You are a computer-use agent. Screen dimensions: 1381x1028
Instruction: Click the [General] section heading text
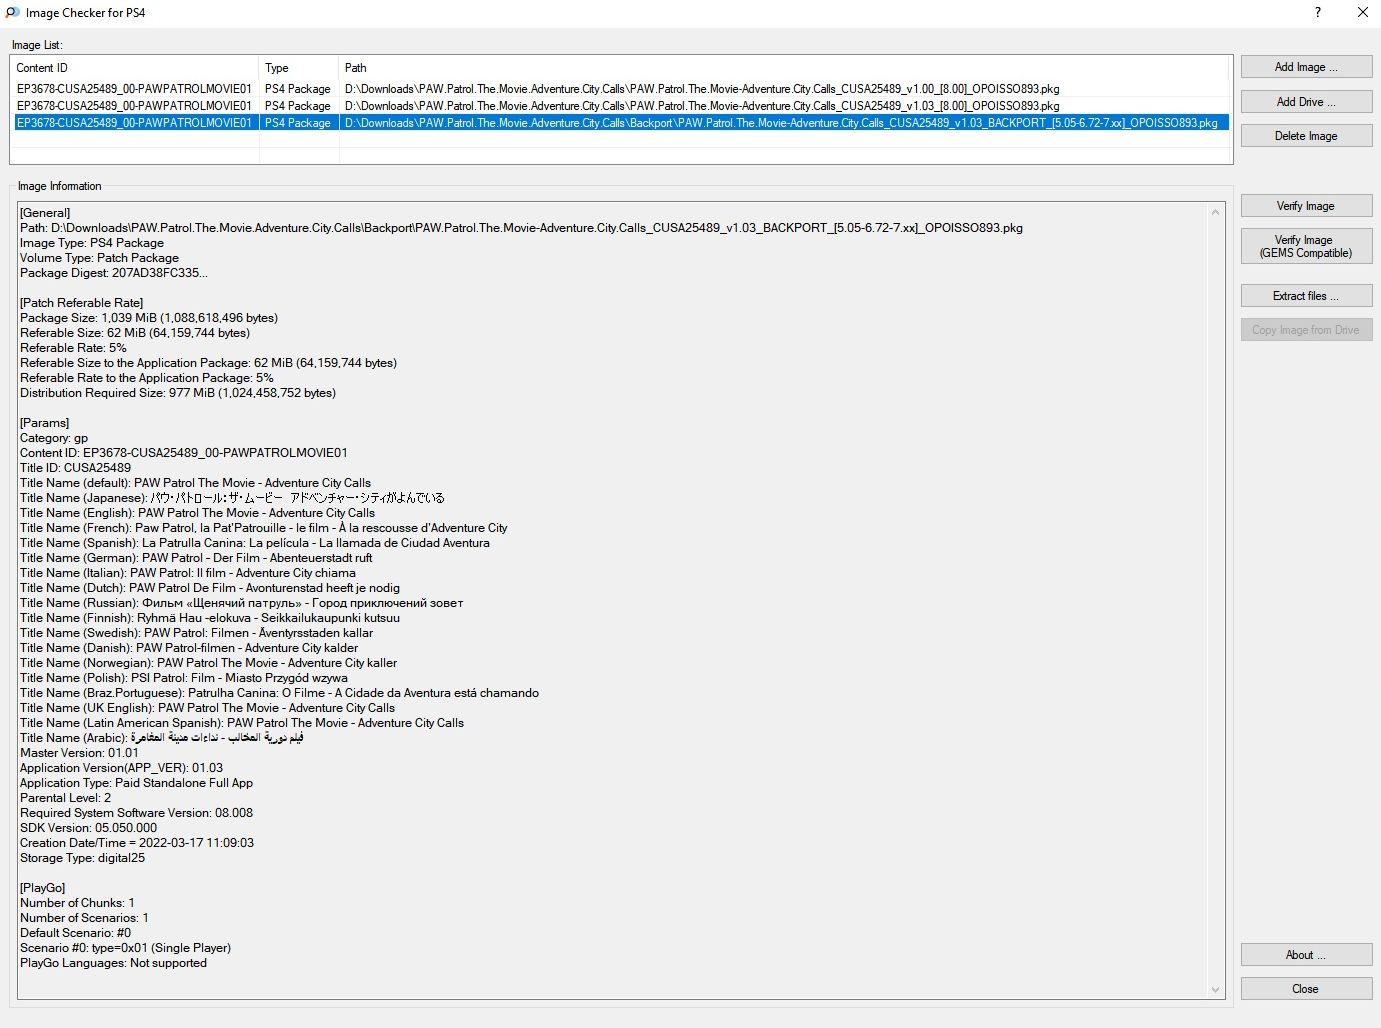point(45,213)
